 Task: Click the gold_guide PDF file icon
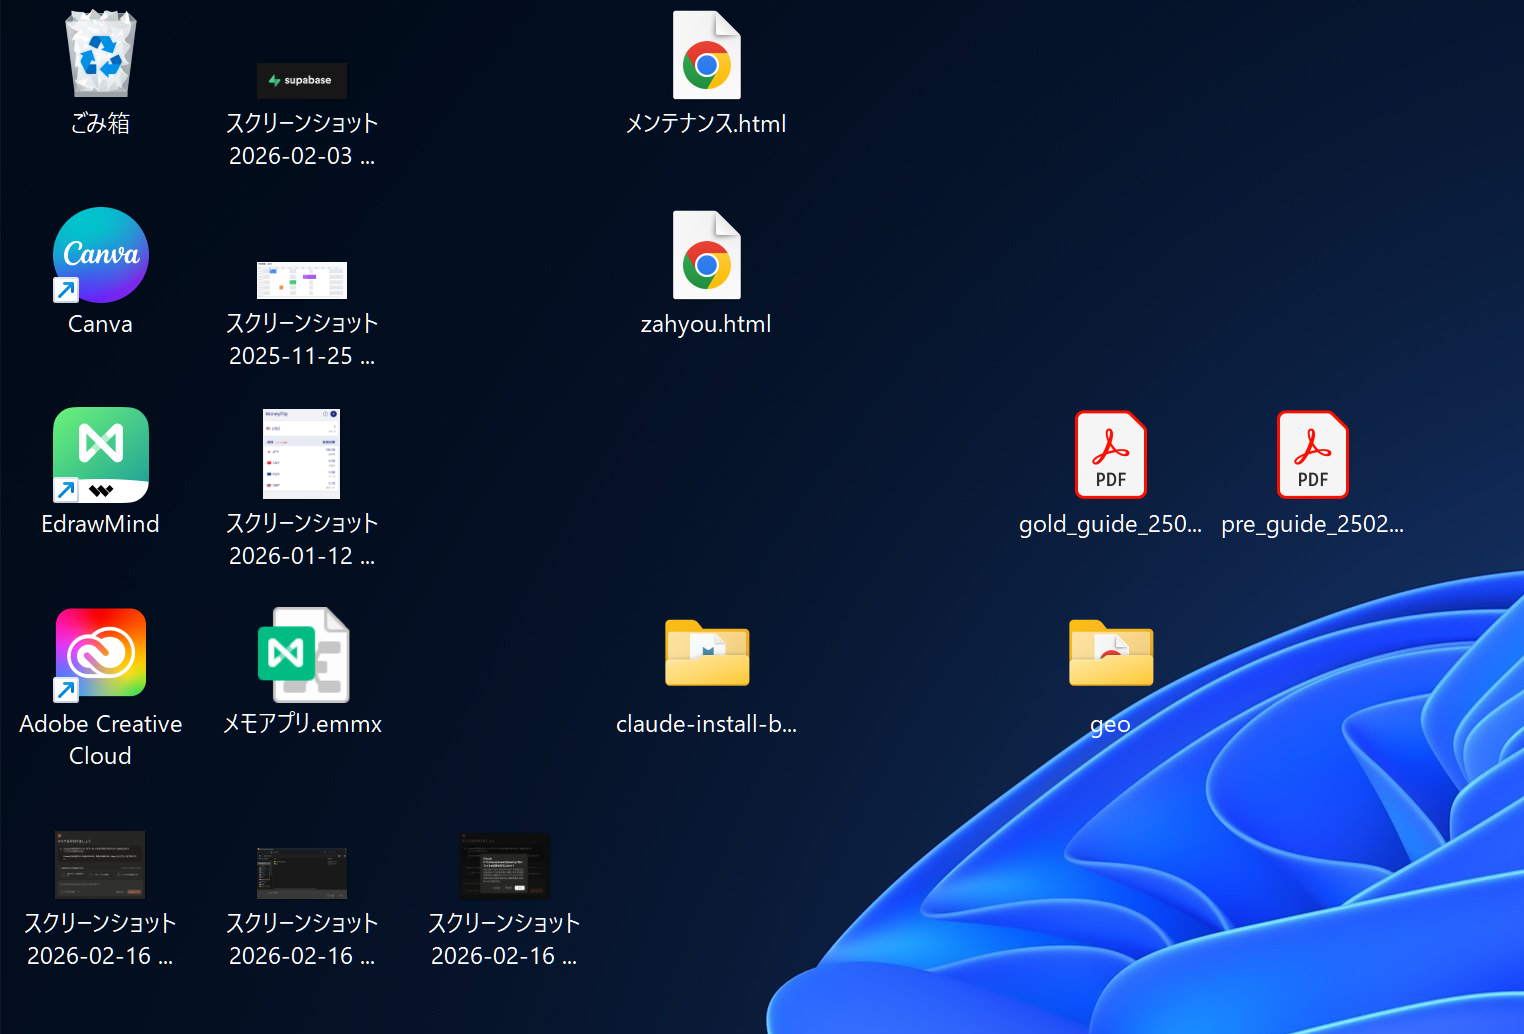pyautogui.click(x=1110, y=455)
